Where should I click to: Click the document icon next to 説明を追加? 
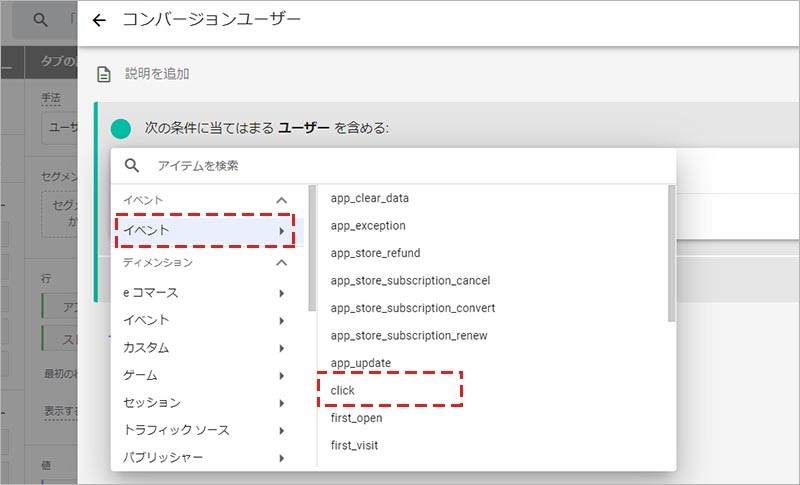tap(103, 74)
